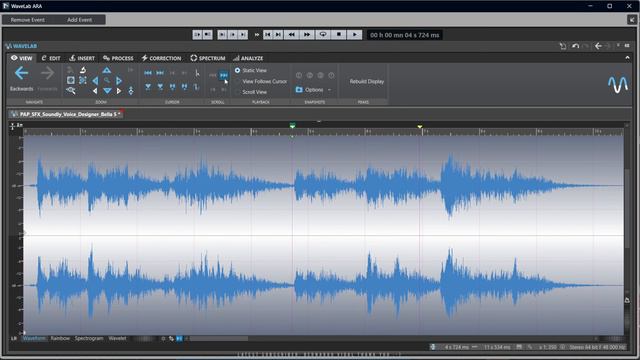Zoom out vertically with the large down triangle
Screen dimensions: 640x360
click(107, 91)
